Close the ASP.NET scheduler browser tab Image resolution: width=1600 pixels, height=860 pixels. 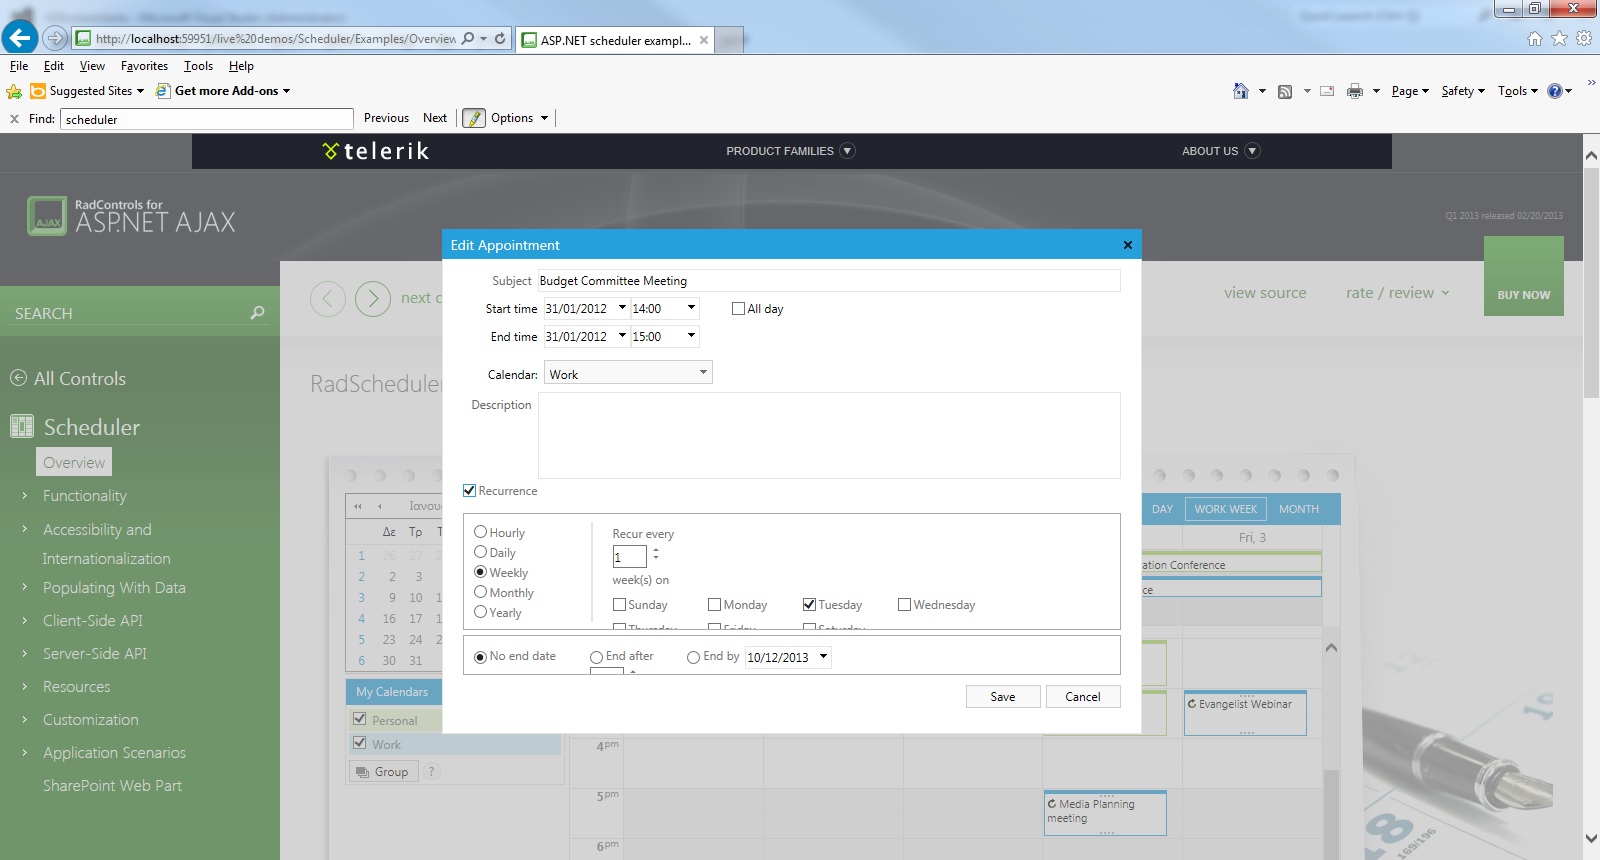coord(704,40)
